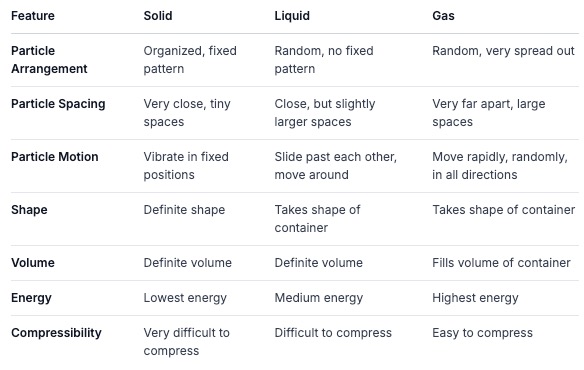Select the Particle Spacing row label
This screenshot has height=370, width=584.
(58, 104)
